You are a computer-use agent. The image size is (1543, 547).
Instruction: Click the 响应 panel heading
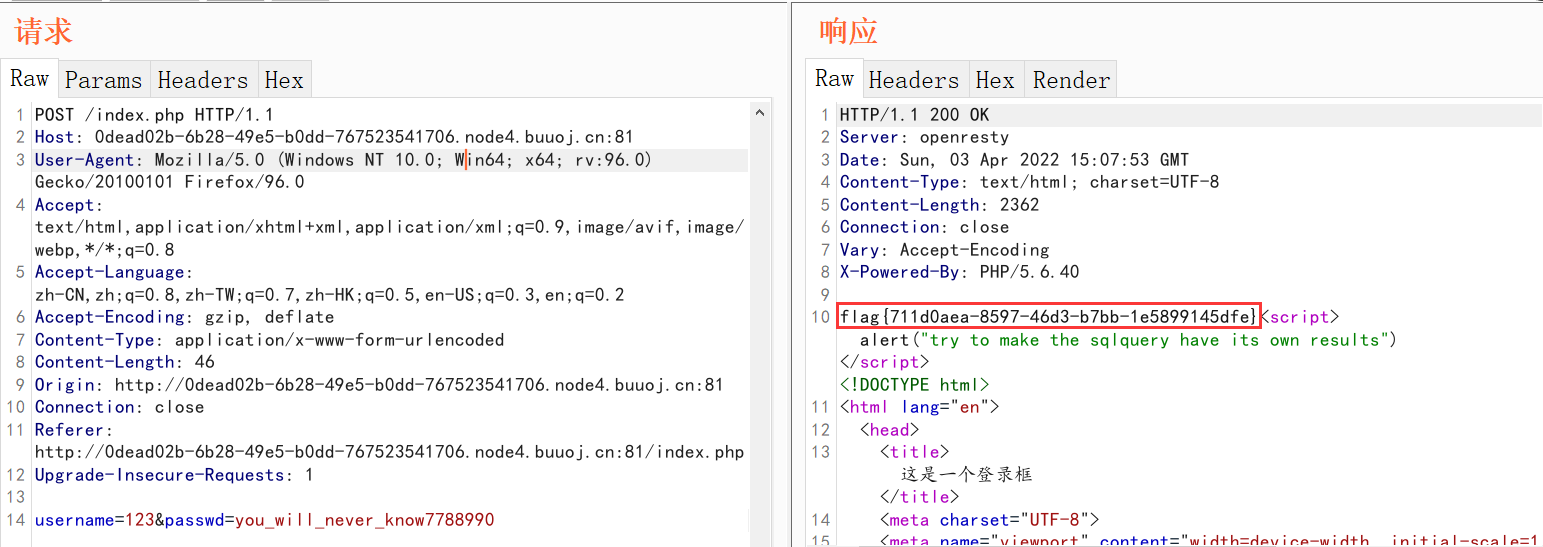[x=847, y=31]
